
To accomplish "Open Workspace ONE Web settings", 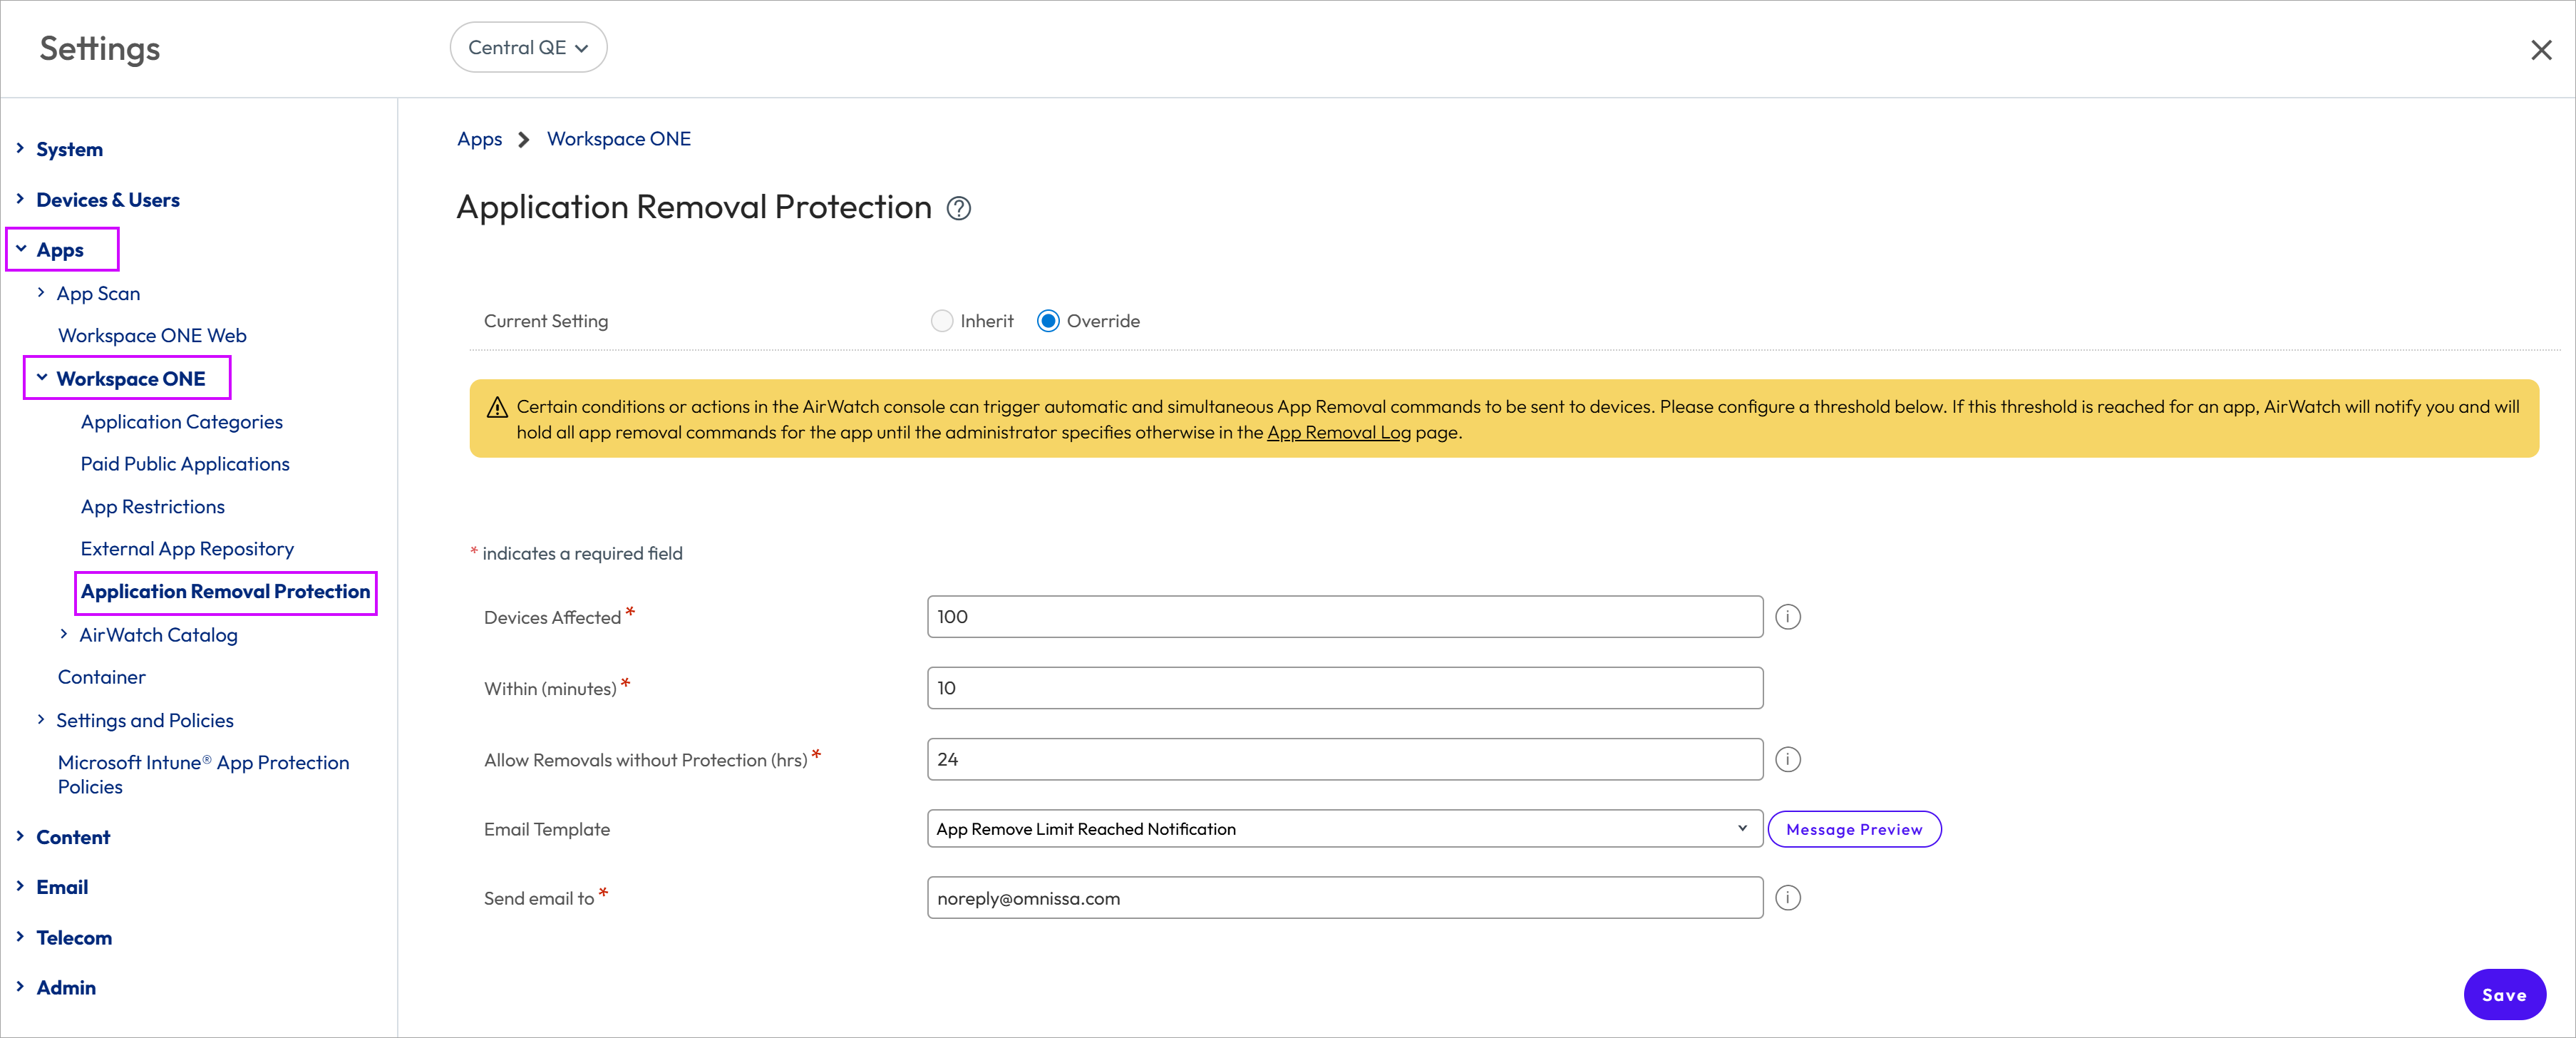I will pos(152,336).
